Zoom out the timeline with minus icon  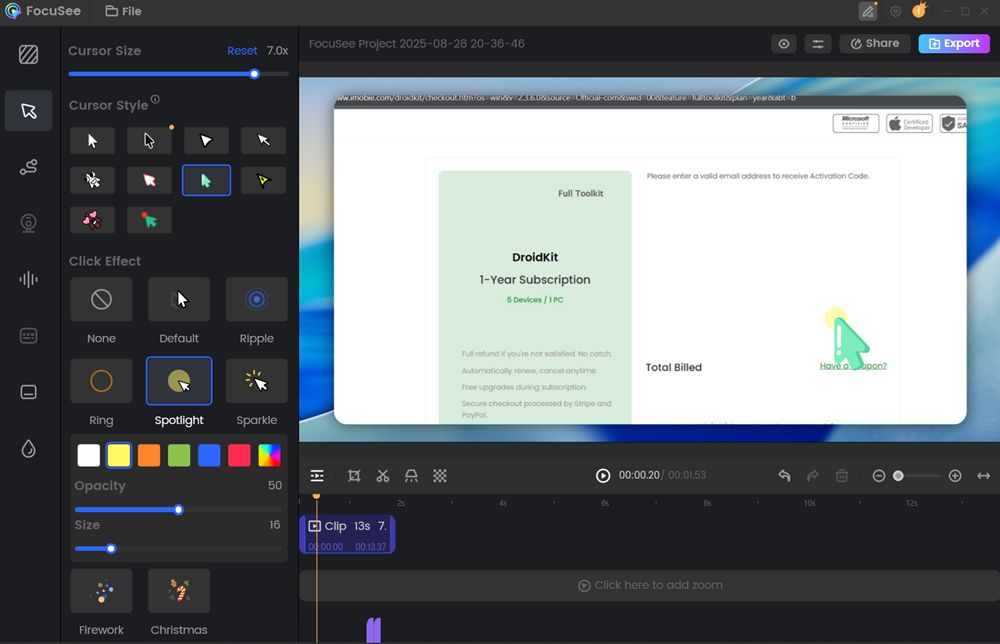[879, 476]
